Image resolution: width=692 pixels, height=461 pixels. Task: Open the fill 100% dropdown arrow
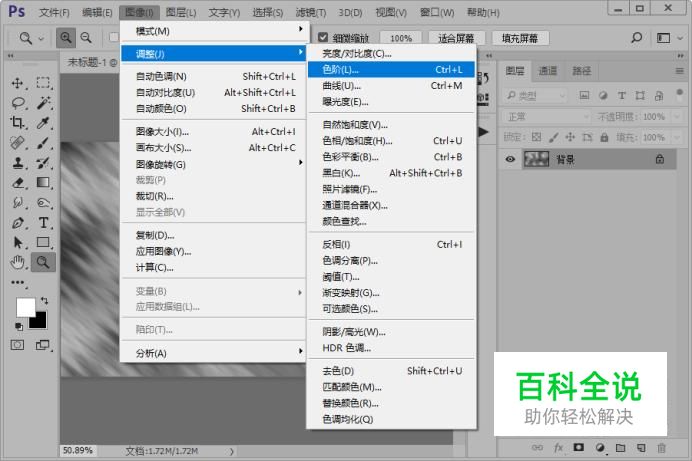point(677,137)
